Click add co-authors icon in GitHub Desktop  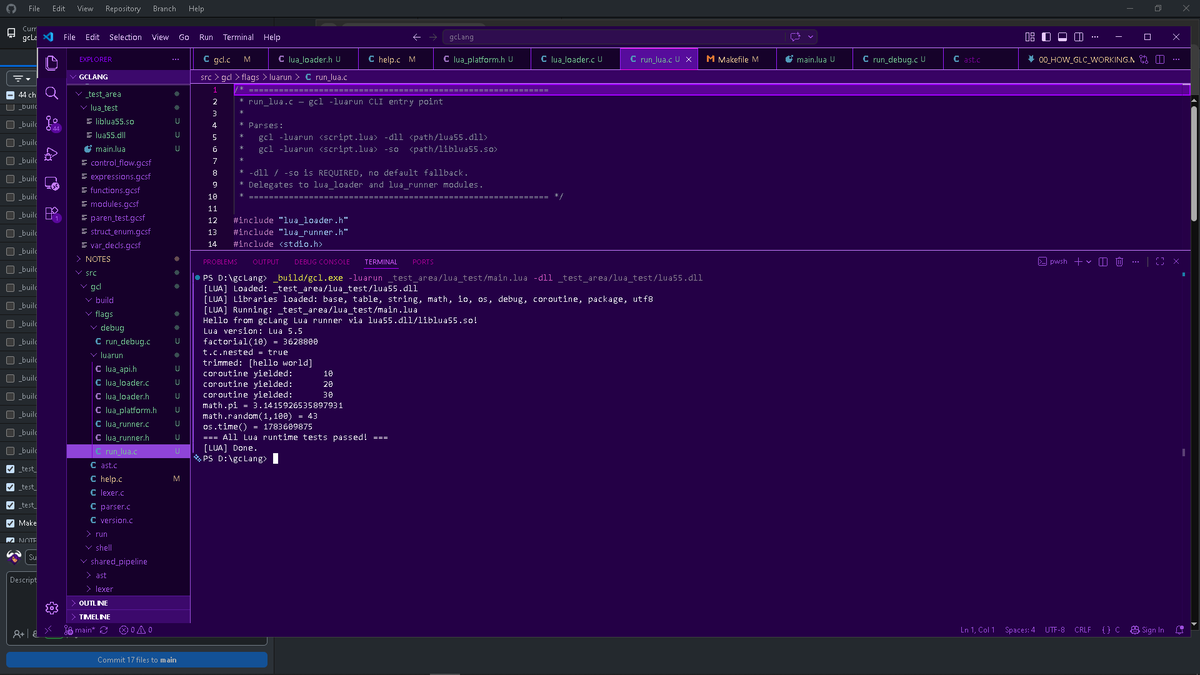pyautogui.click(x=19, y=634)
